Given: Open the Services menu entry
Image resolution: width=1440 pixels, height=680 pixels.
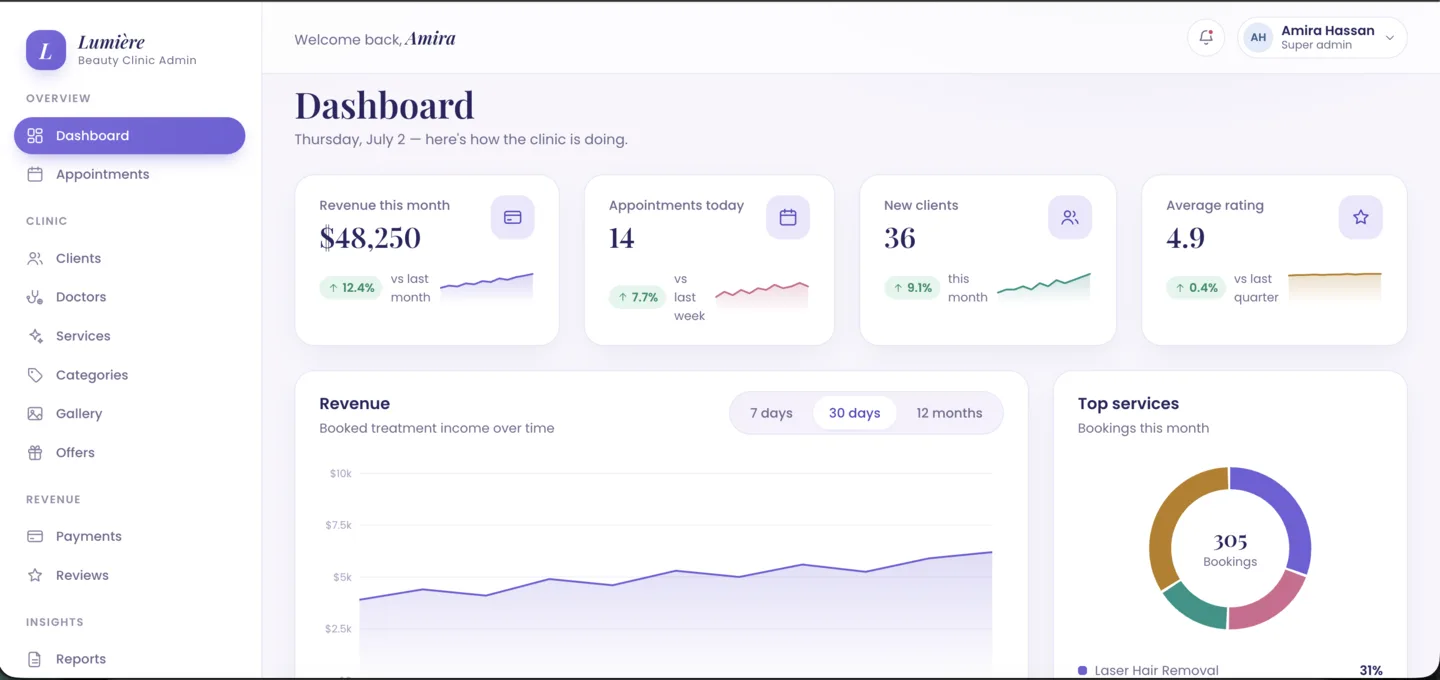Looking at the screenshot, I should point(129,336).
